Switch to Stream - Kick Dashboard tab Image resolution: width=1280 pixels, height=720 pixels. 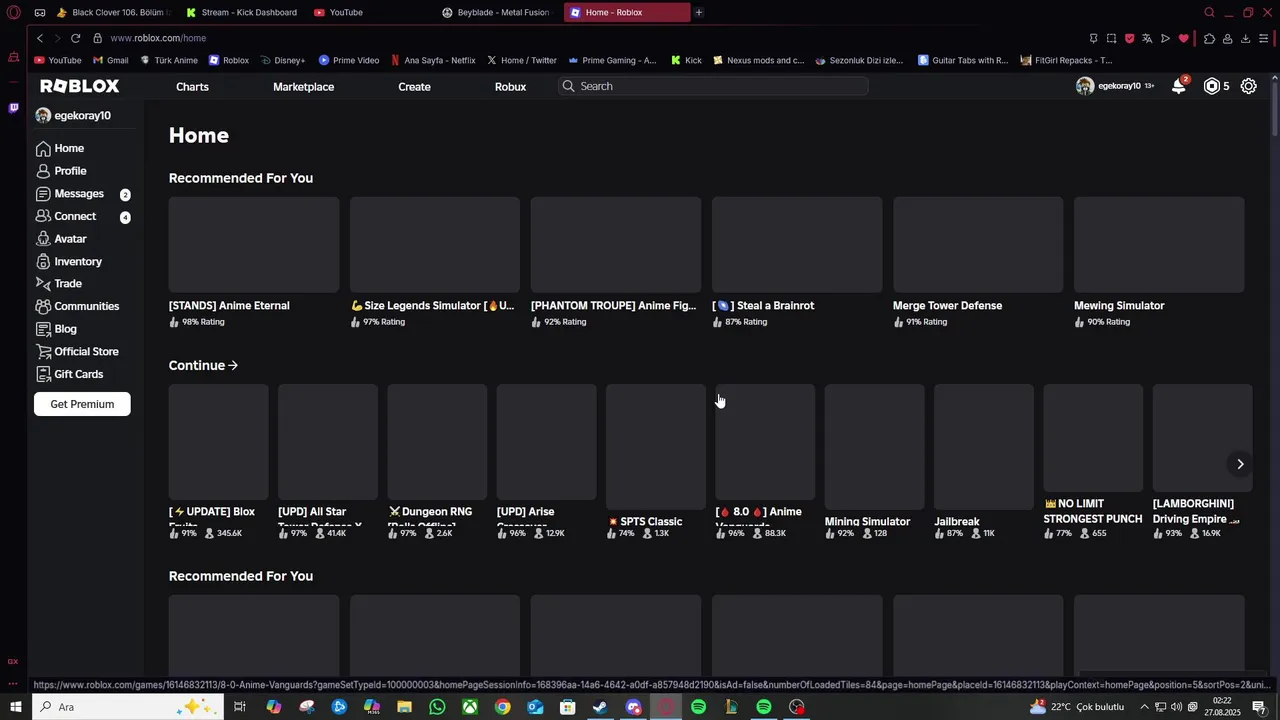click(242, 12)
